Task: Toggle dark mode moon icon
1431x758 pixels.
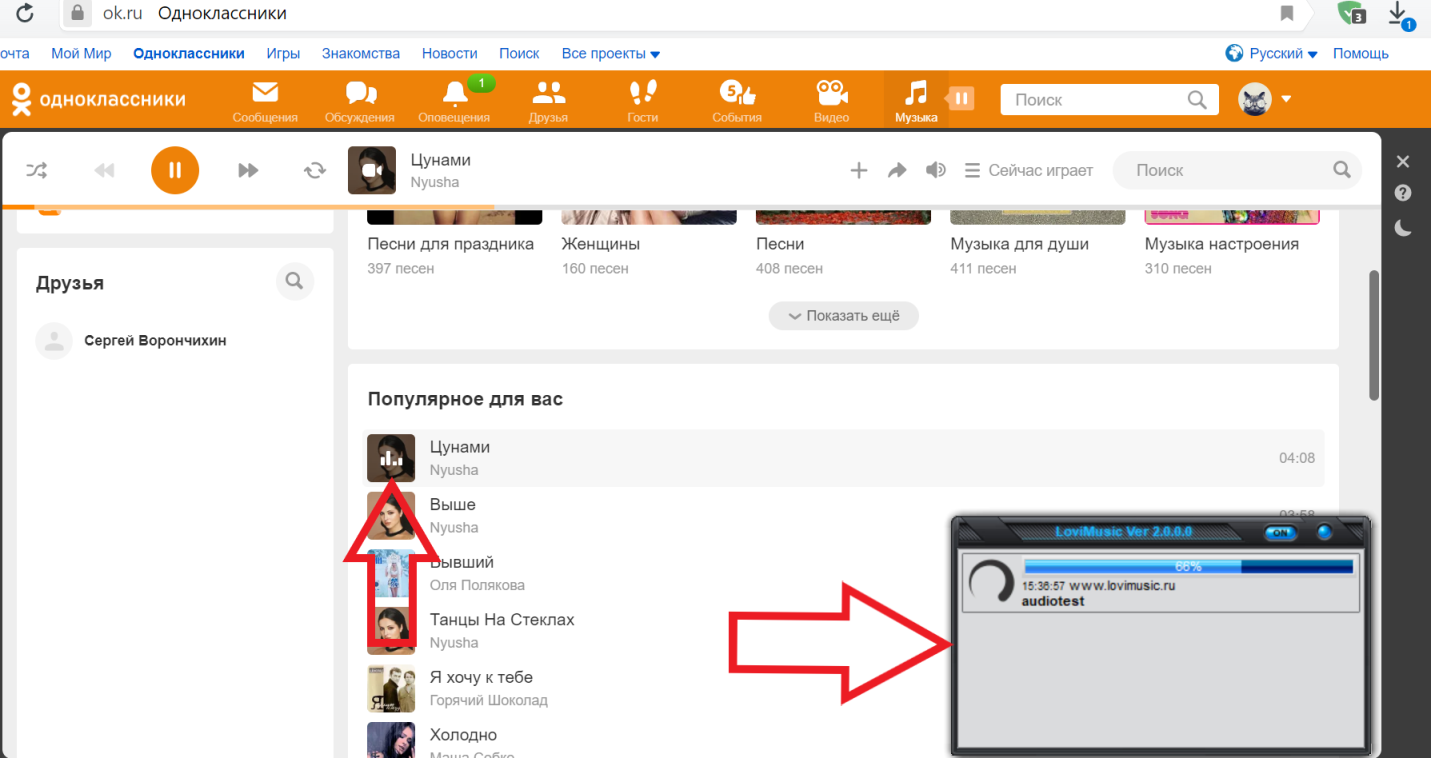Action: click(x=1403, y=228)
